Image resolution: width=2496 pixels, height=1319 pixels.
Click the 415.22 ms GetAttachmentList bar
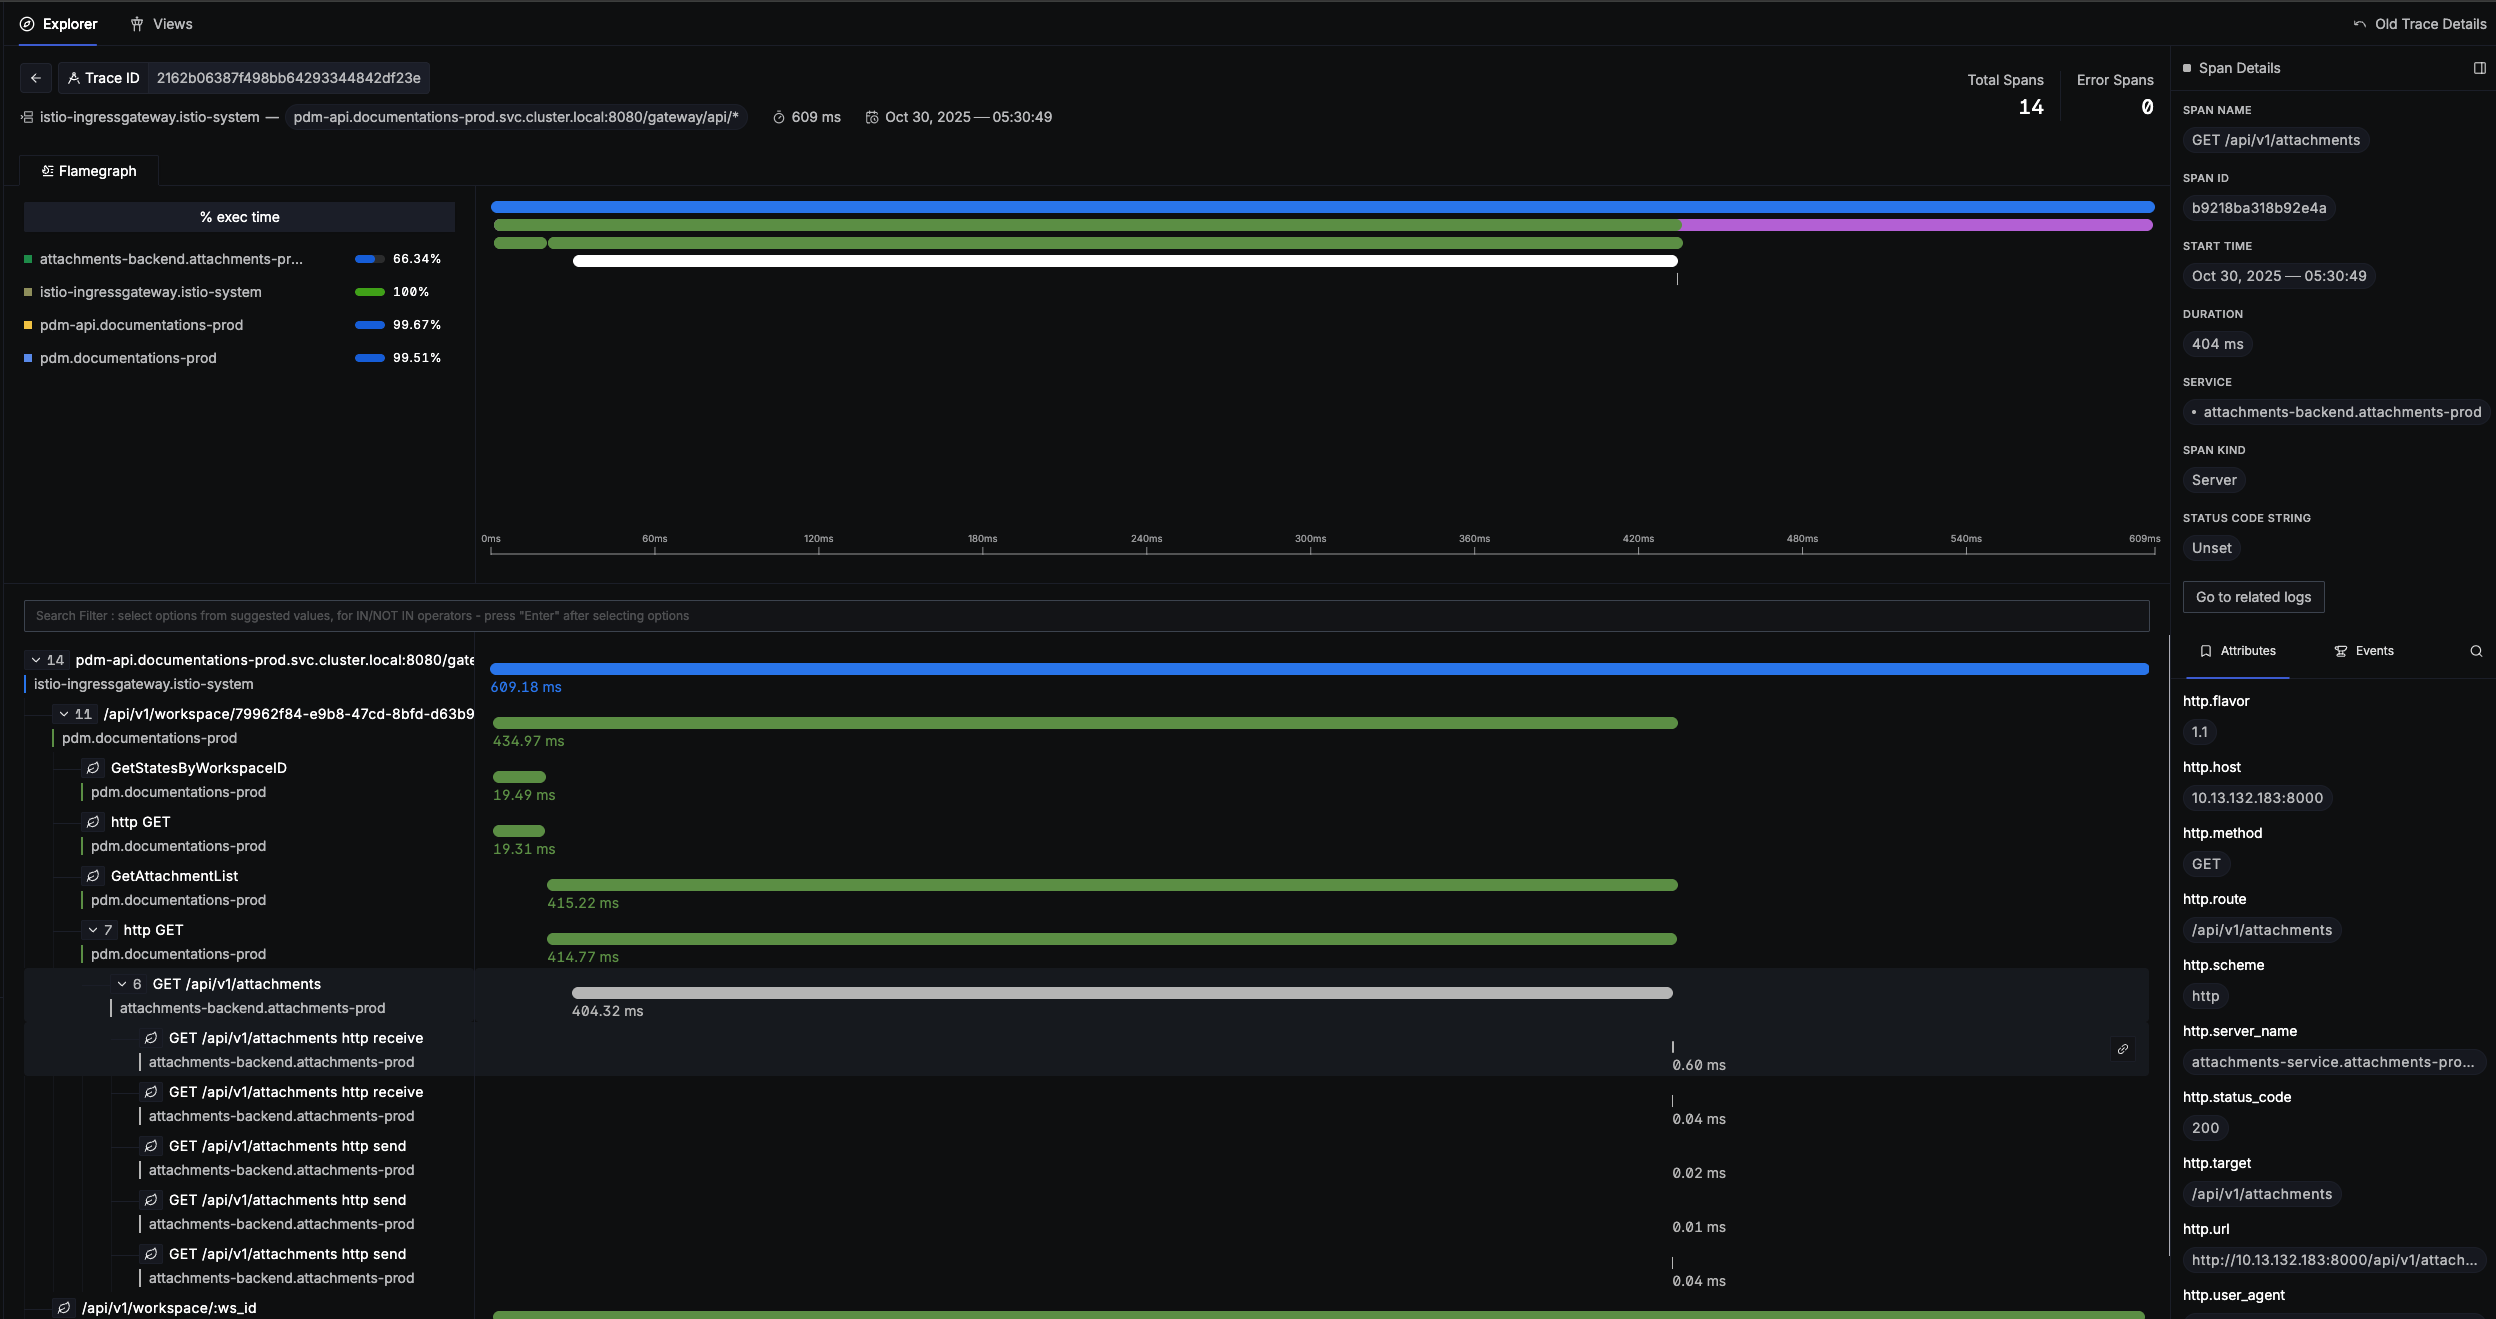coord(1112,885)
